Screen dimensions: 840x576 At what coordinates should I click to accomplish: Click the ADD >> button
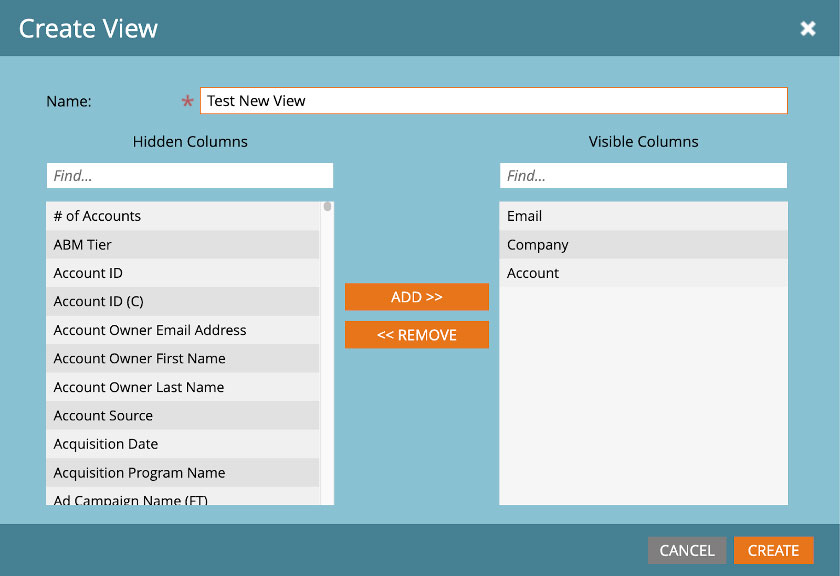(417, 296)
